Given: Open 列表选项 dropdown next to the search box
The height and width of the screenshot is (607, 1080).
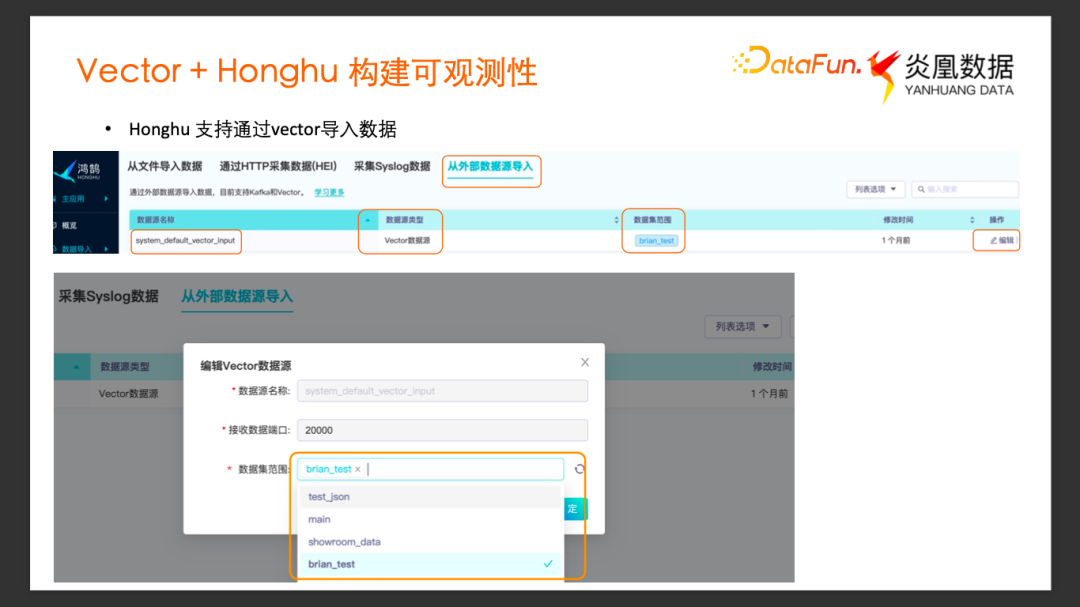Looking at the screenshot, I should point(875,189).
